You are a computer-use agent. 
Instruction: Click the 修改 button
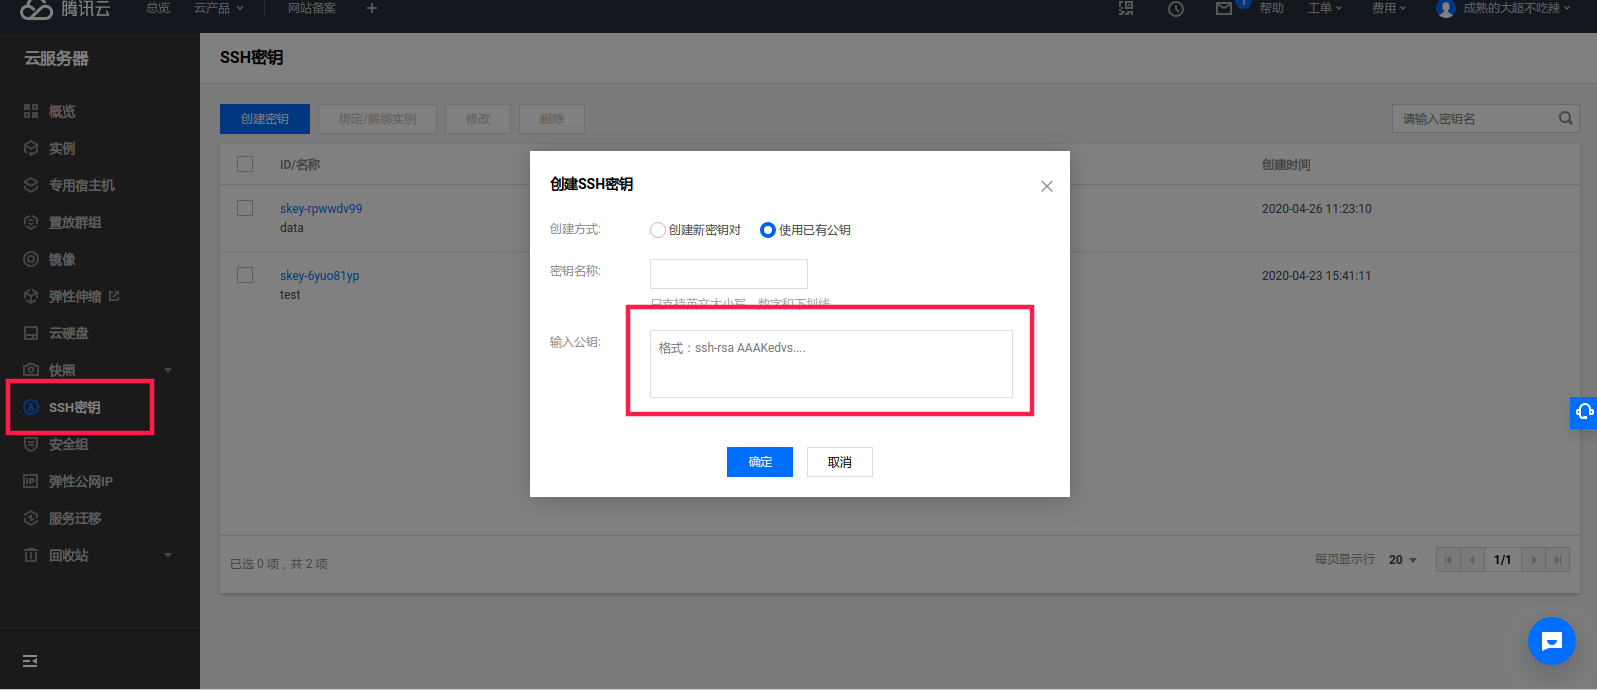click(478, 119)
